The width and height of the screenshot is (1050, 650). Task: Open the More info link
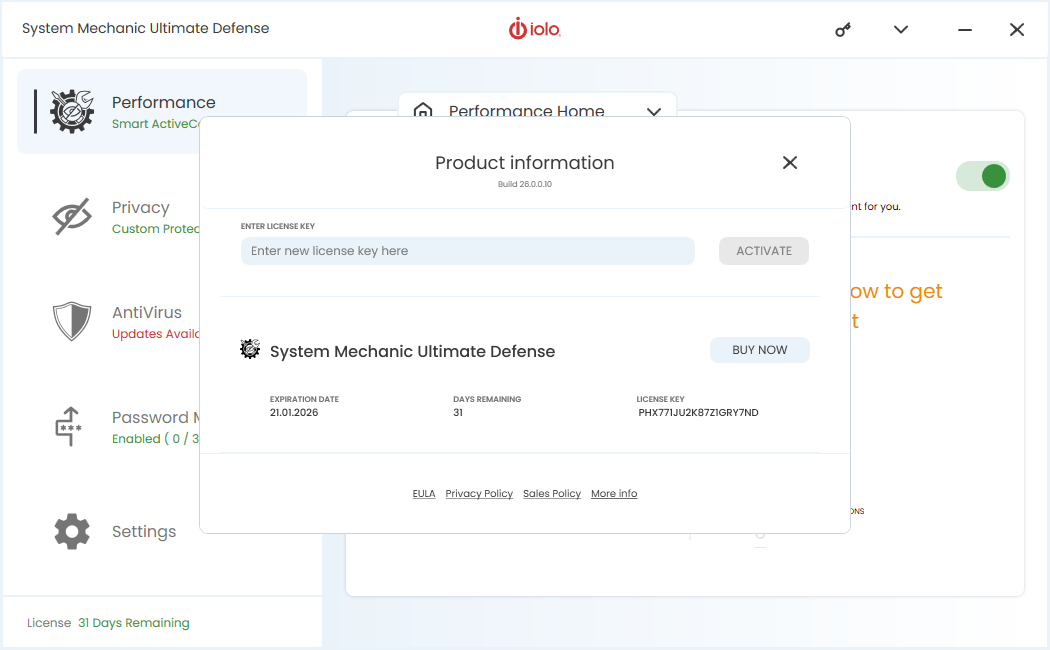point(614,493)
